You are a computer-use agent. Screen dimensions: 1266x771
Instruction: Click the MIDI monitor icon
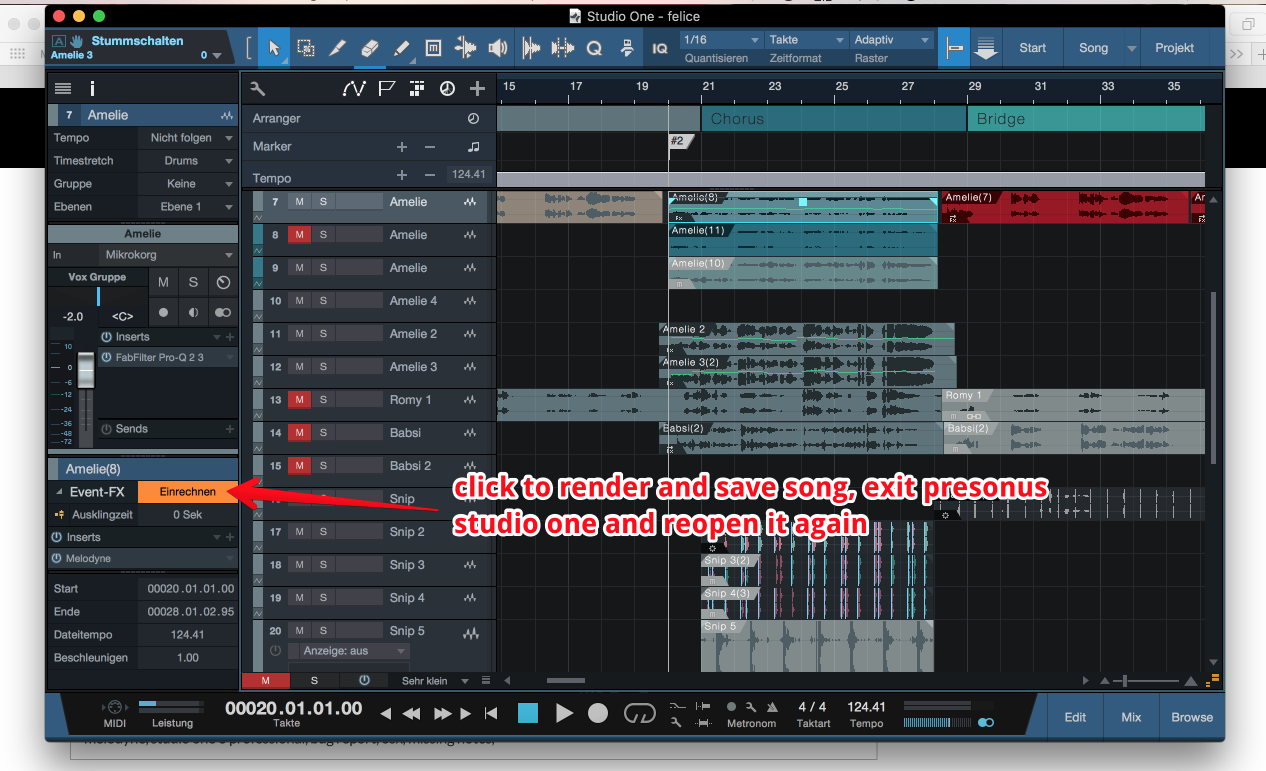114,706
